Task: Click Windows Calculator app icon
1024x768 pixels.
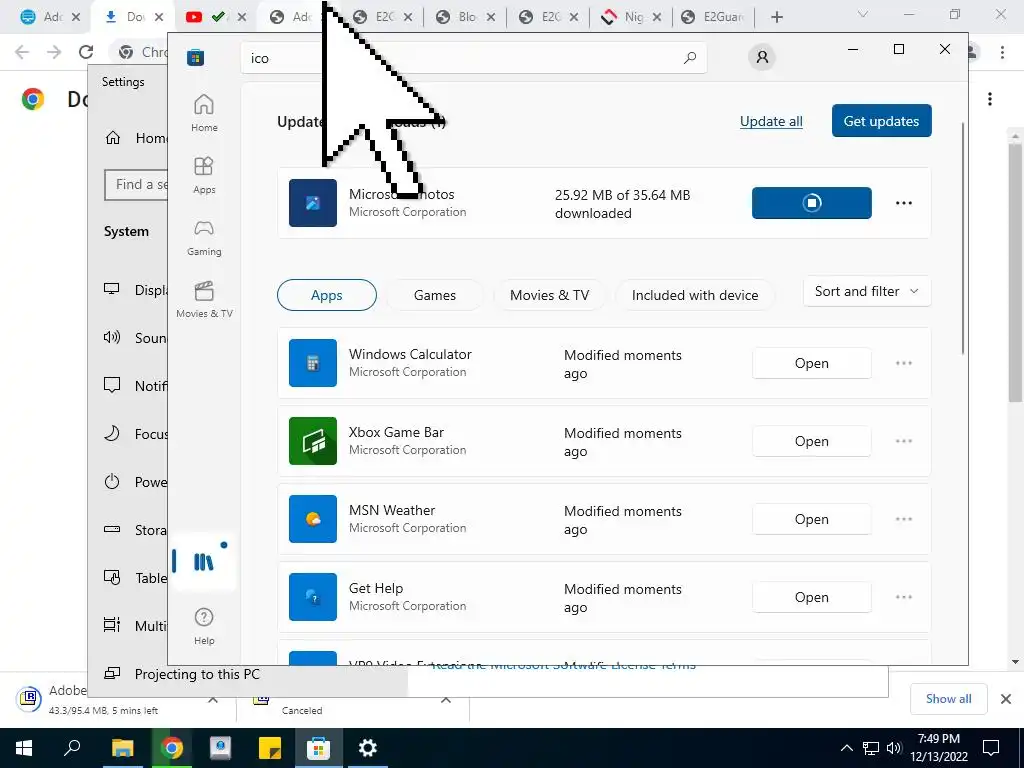Action: click(x=313, y=362)
